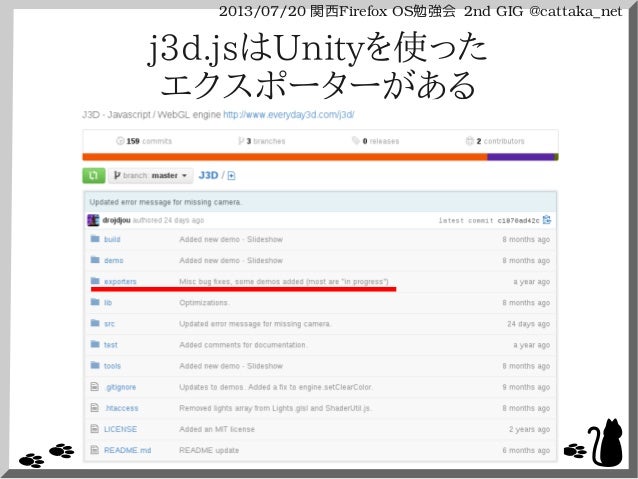Screen dimensions: 638x479
Task: Open exporters commit message 'Misc bug fixes'
Action: point(284,282)
